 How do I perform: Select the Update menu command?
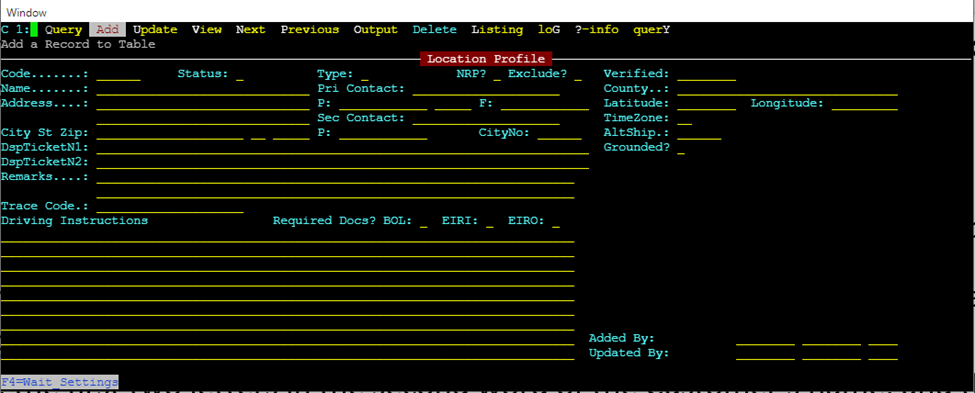[155, 30]
